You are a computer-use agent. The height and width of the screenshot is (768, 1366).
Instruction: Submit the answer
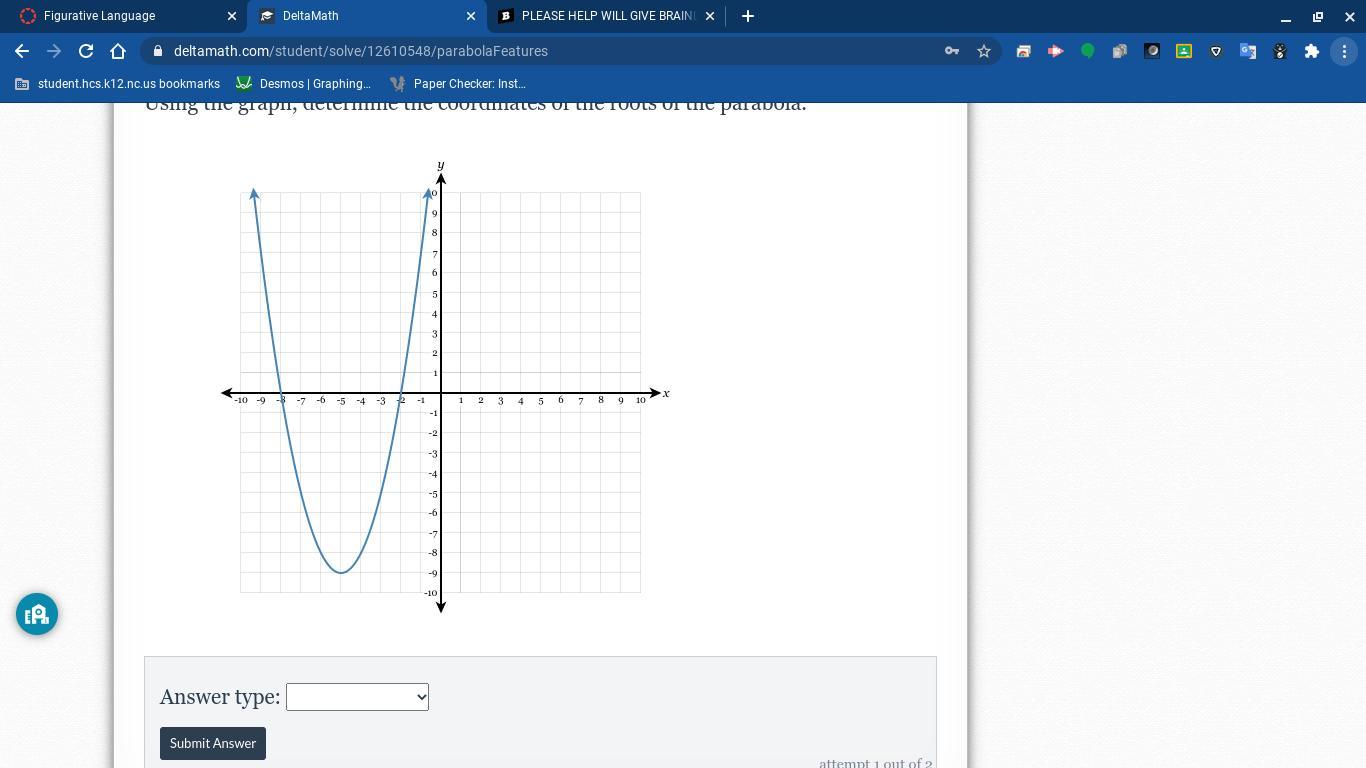click(x=213, y=743)
